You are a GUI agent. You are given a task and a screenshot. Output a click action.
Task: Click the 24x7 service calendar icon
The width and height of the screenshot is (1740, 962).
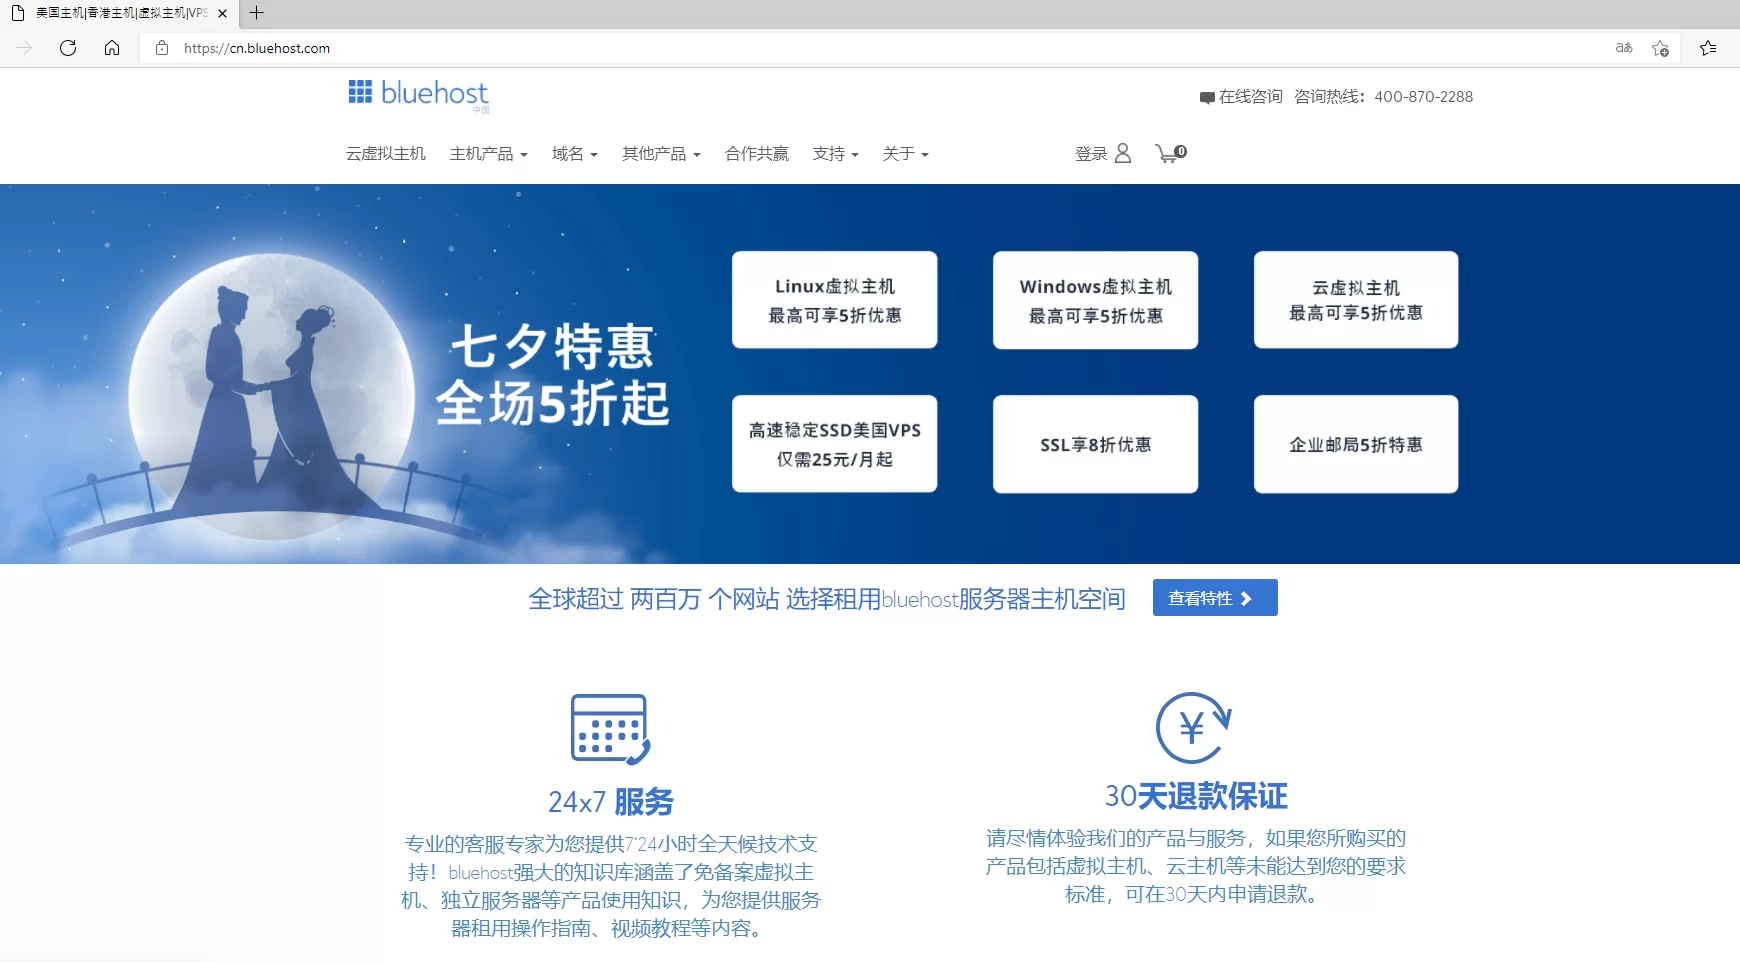pyautogui.click(x=610, y=729)
